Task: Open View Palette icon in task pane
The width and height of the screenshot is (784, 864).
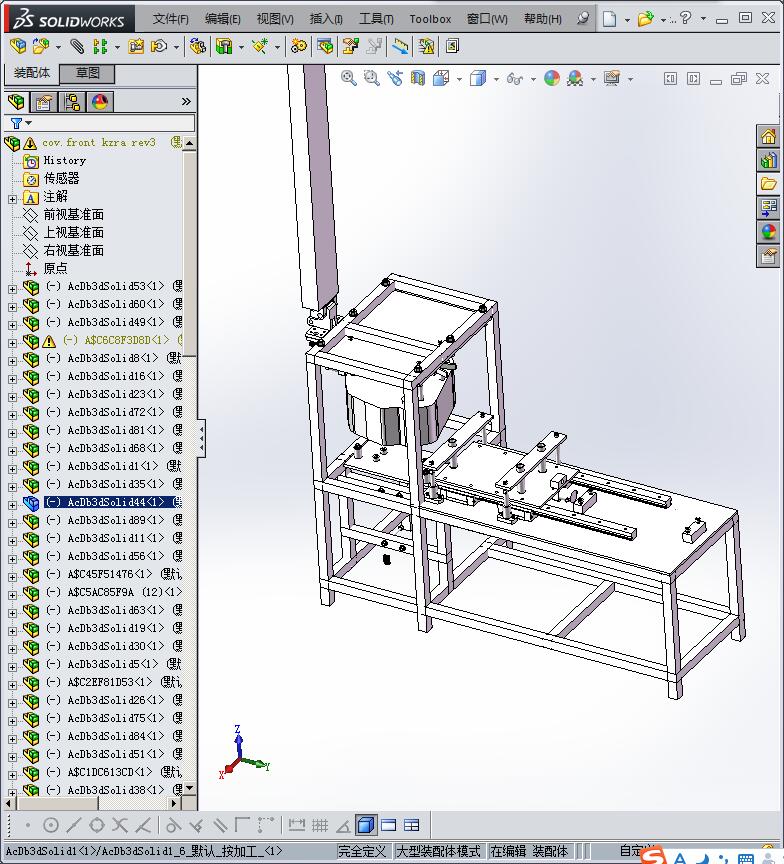Action: (768, 207)
